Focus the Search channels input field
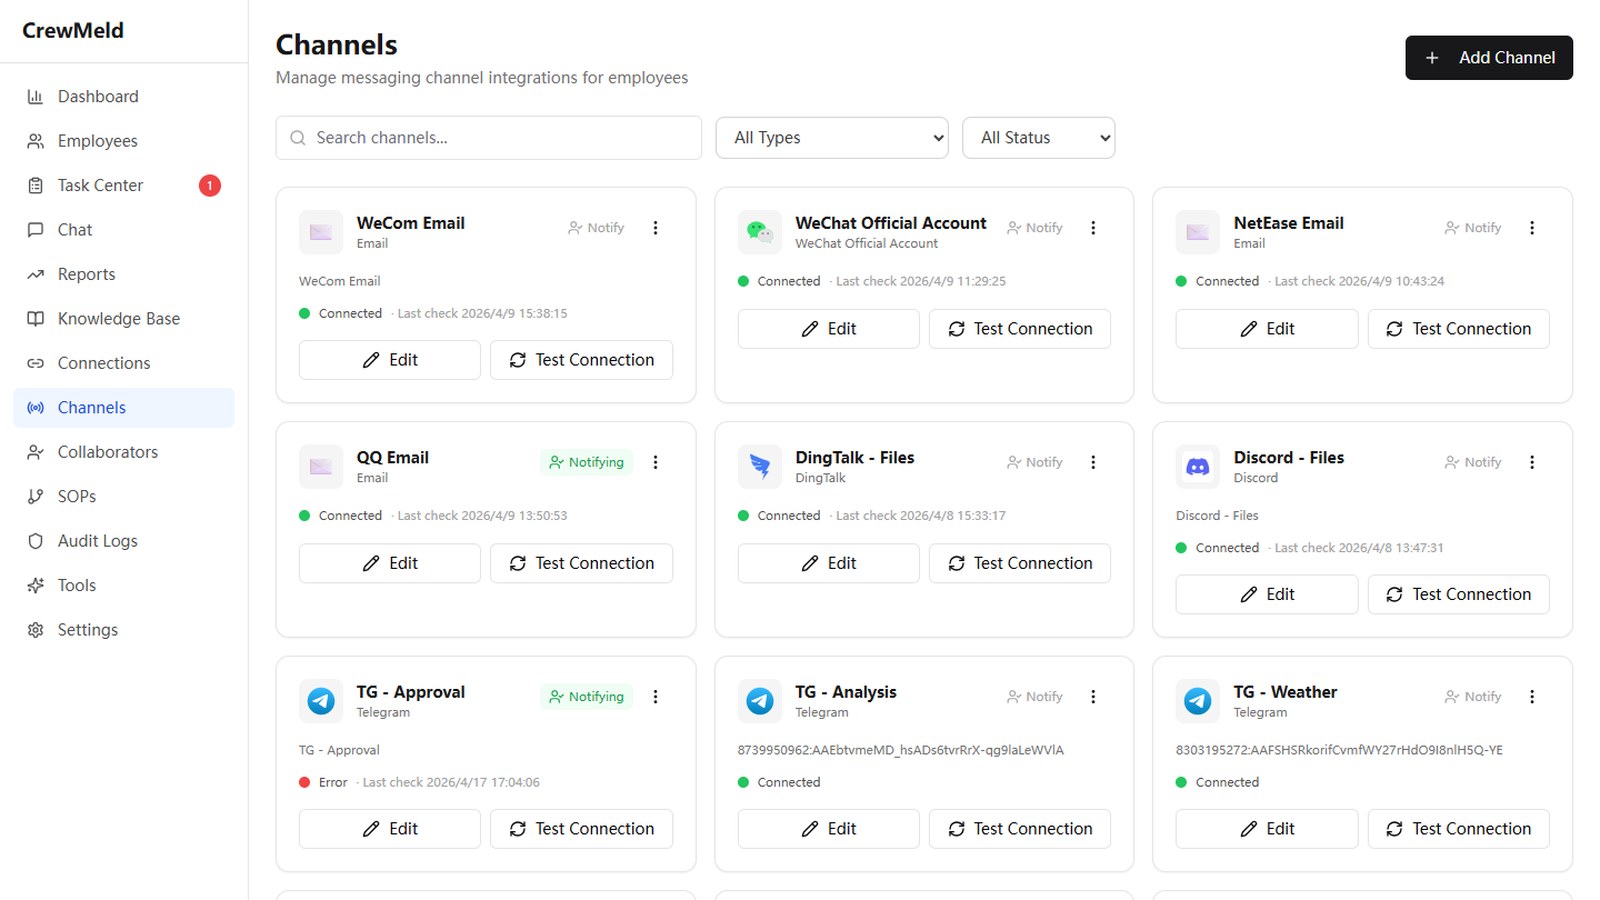This screenshot has width=1600, height=900. (488, 138)
